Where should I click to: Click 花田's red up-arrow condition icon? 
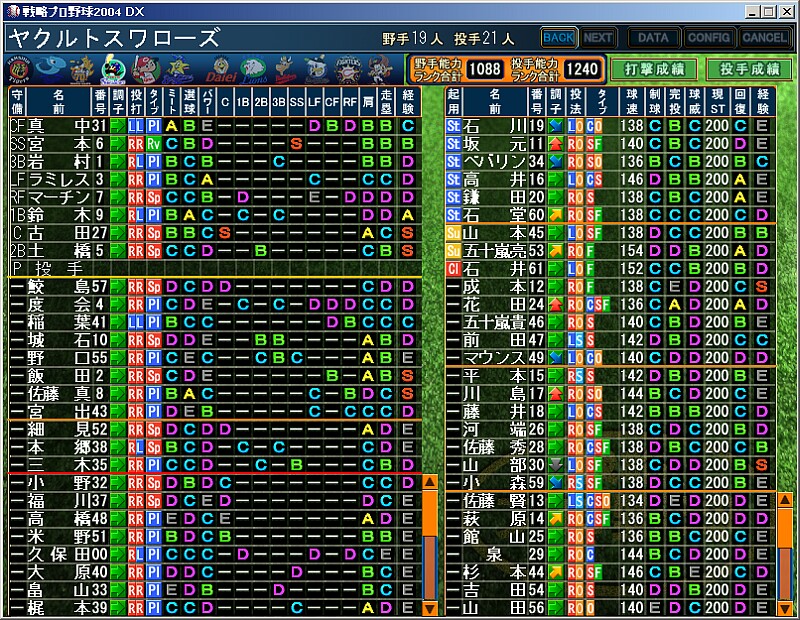pyautogui.click(x=555, y=305)
